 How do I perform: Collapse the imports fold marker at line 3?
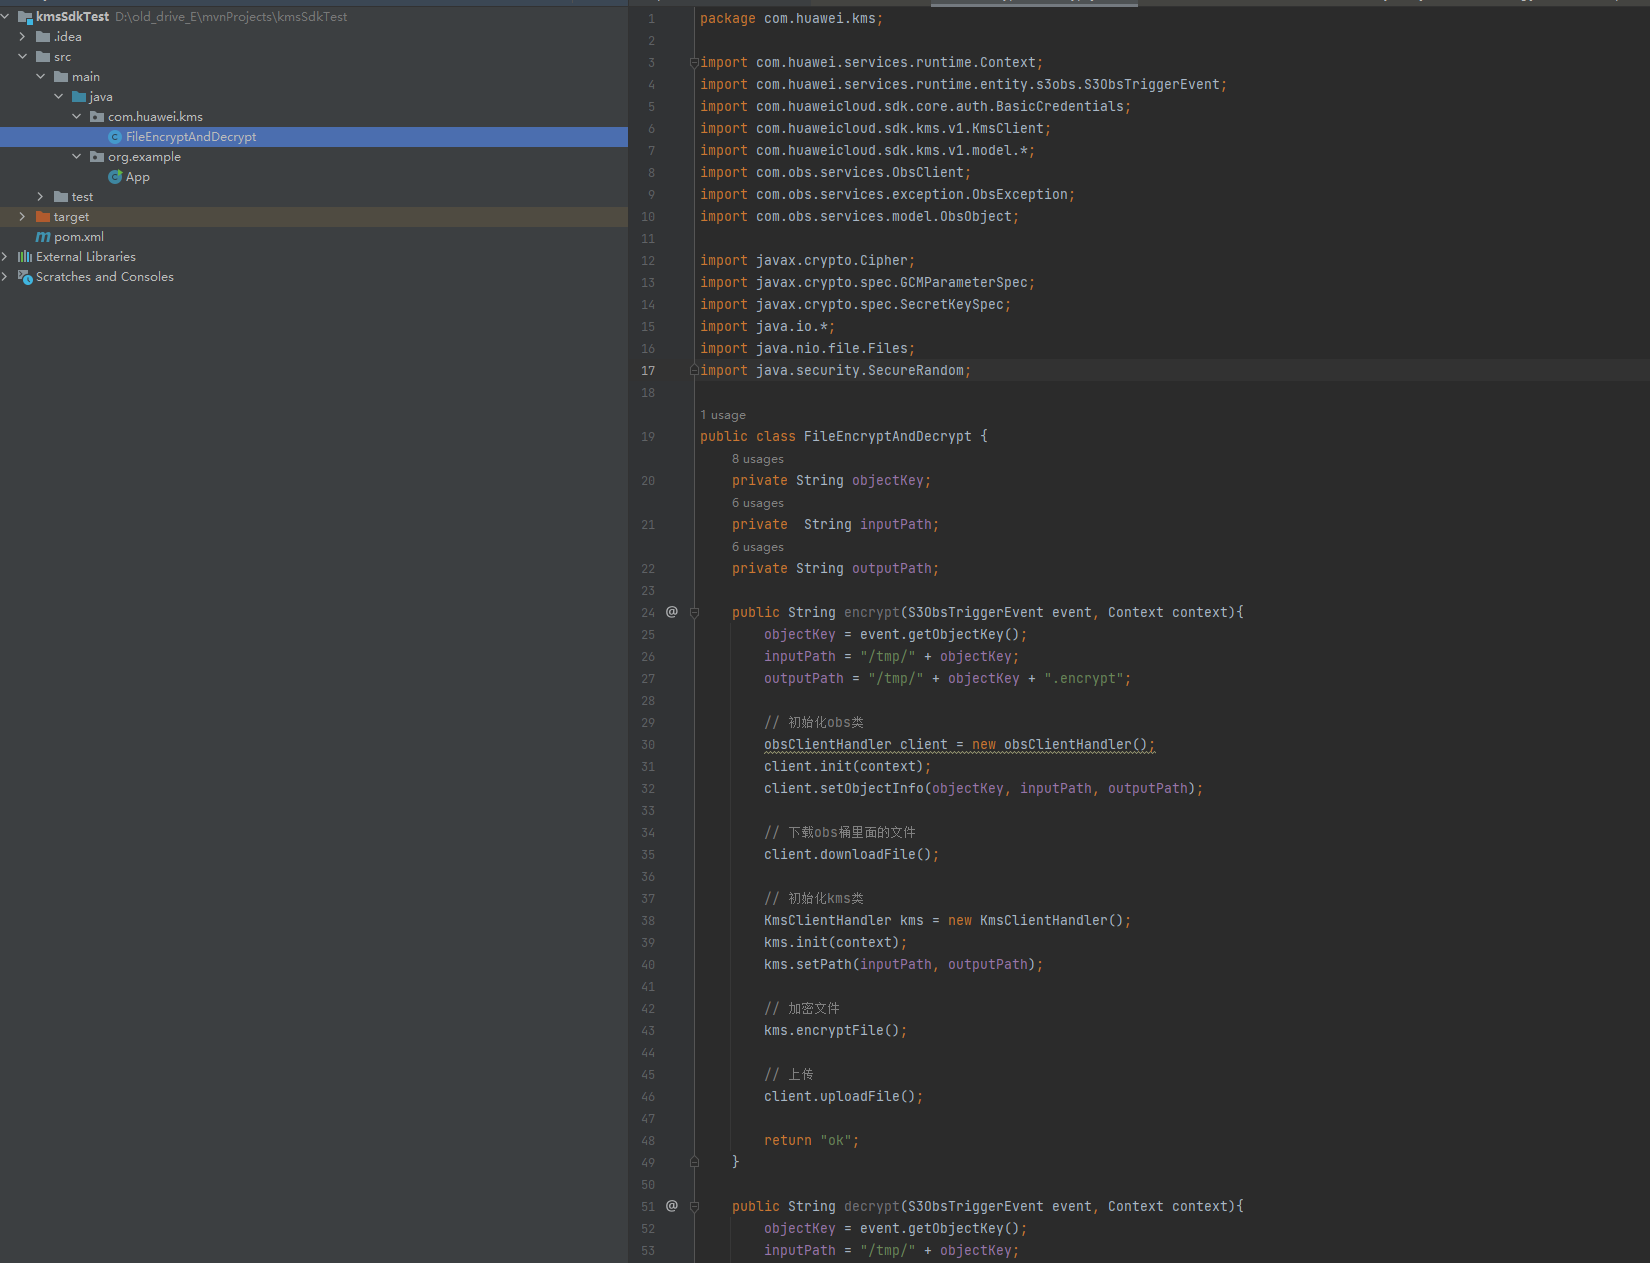[x=694, y=63]
